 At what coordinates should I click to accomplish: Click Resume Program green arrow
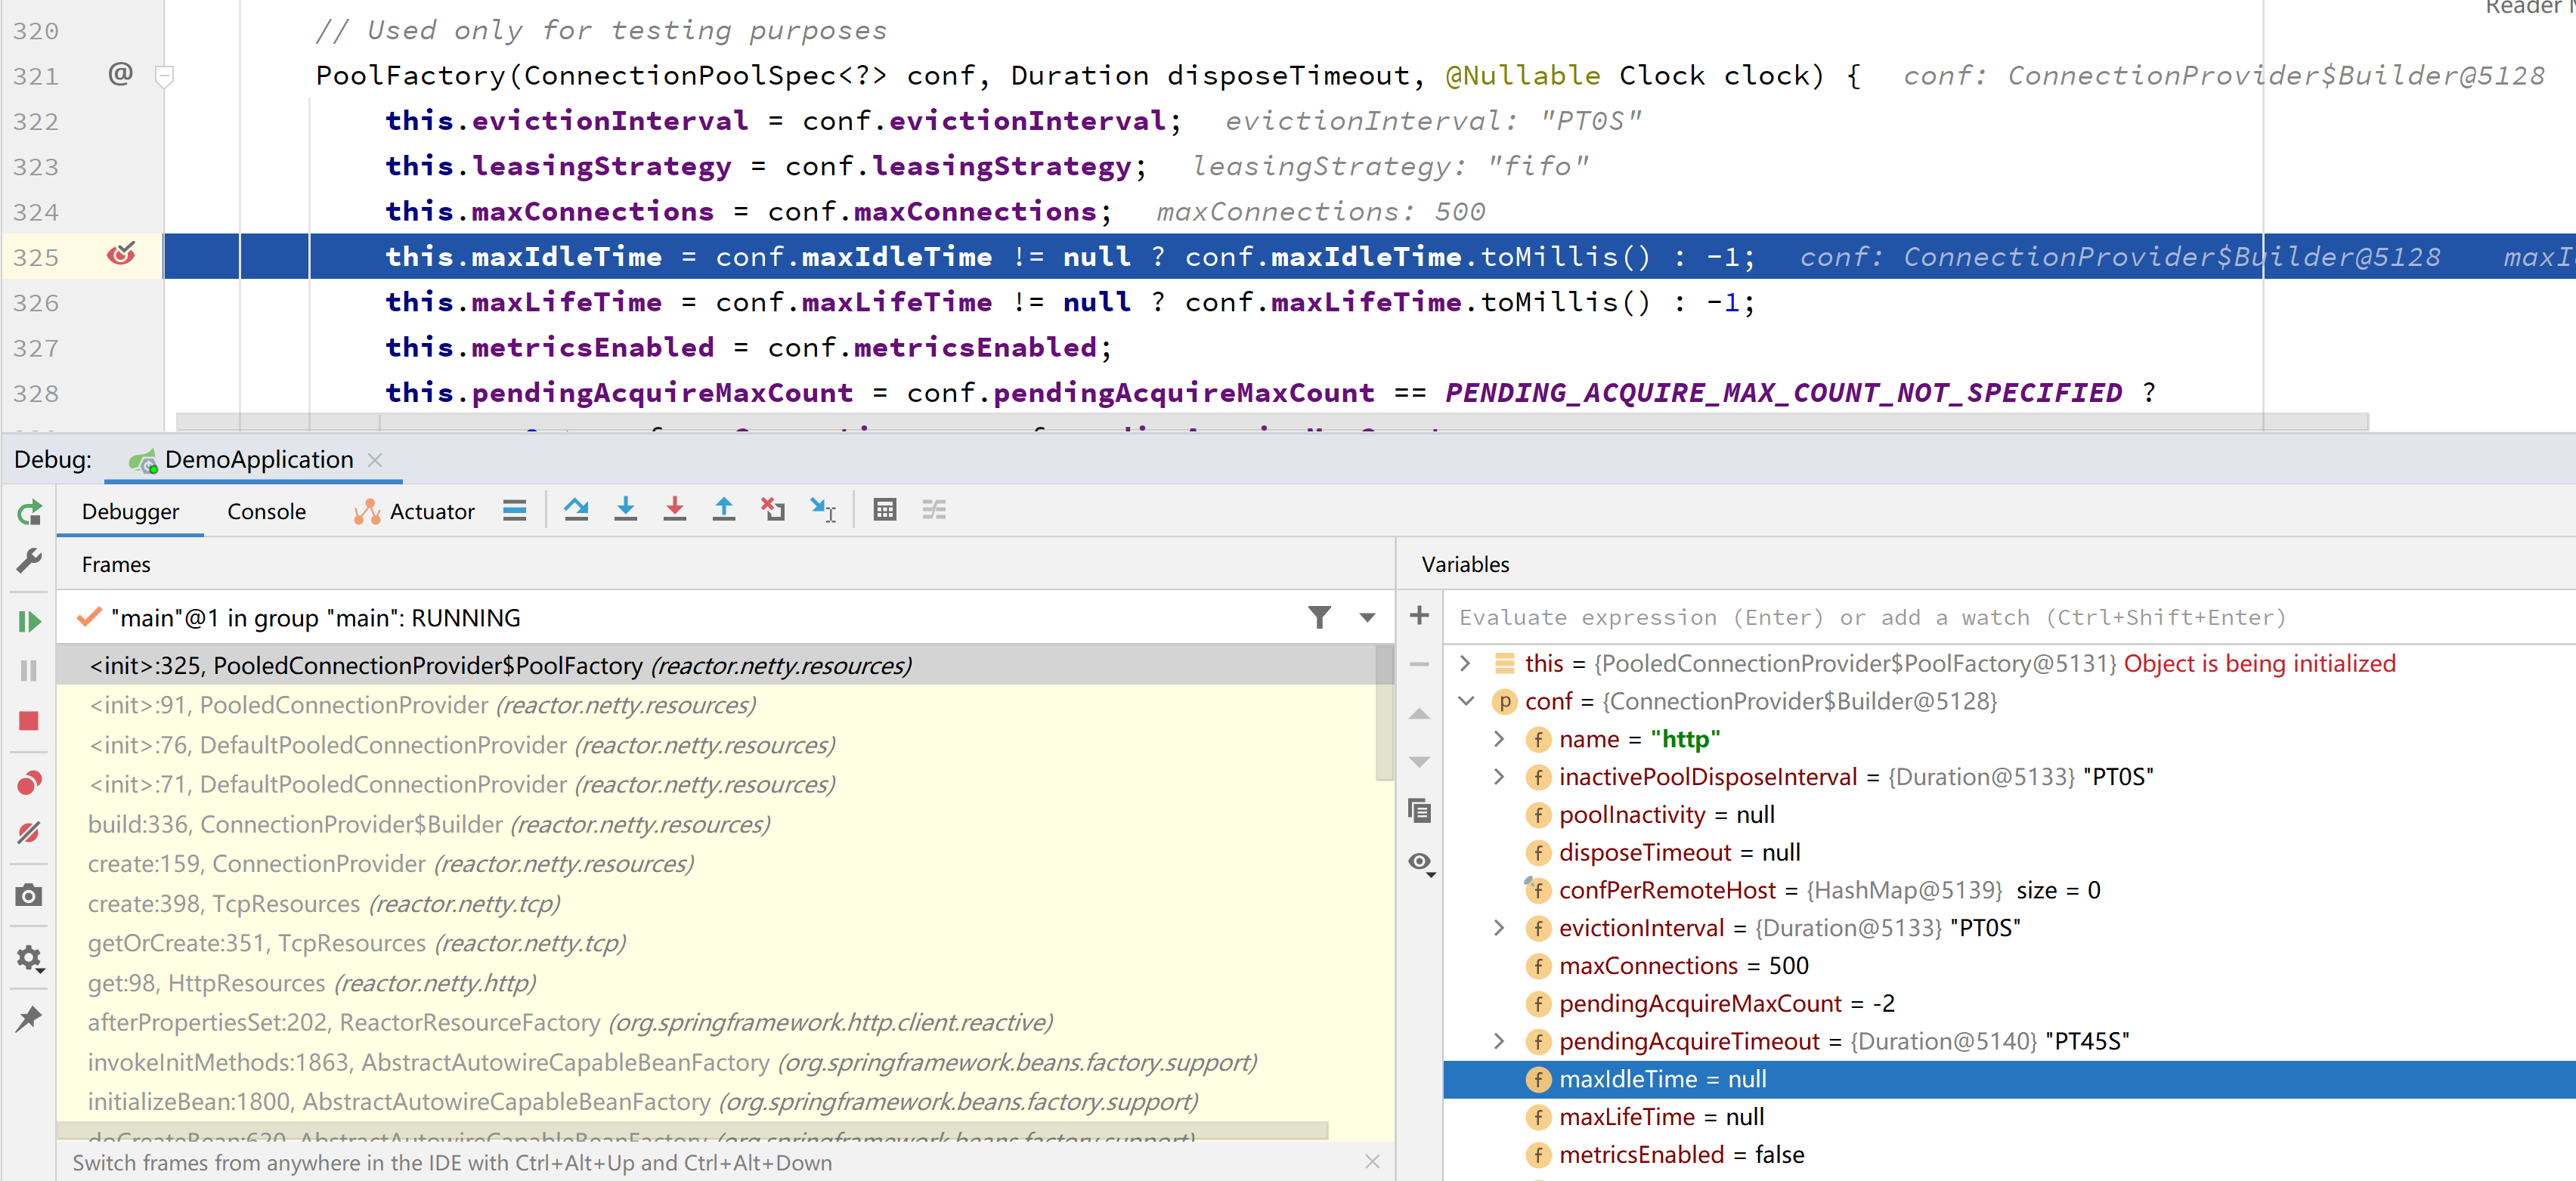(29, 621)
